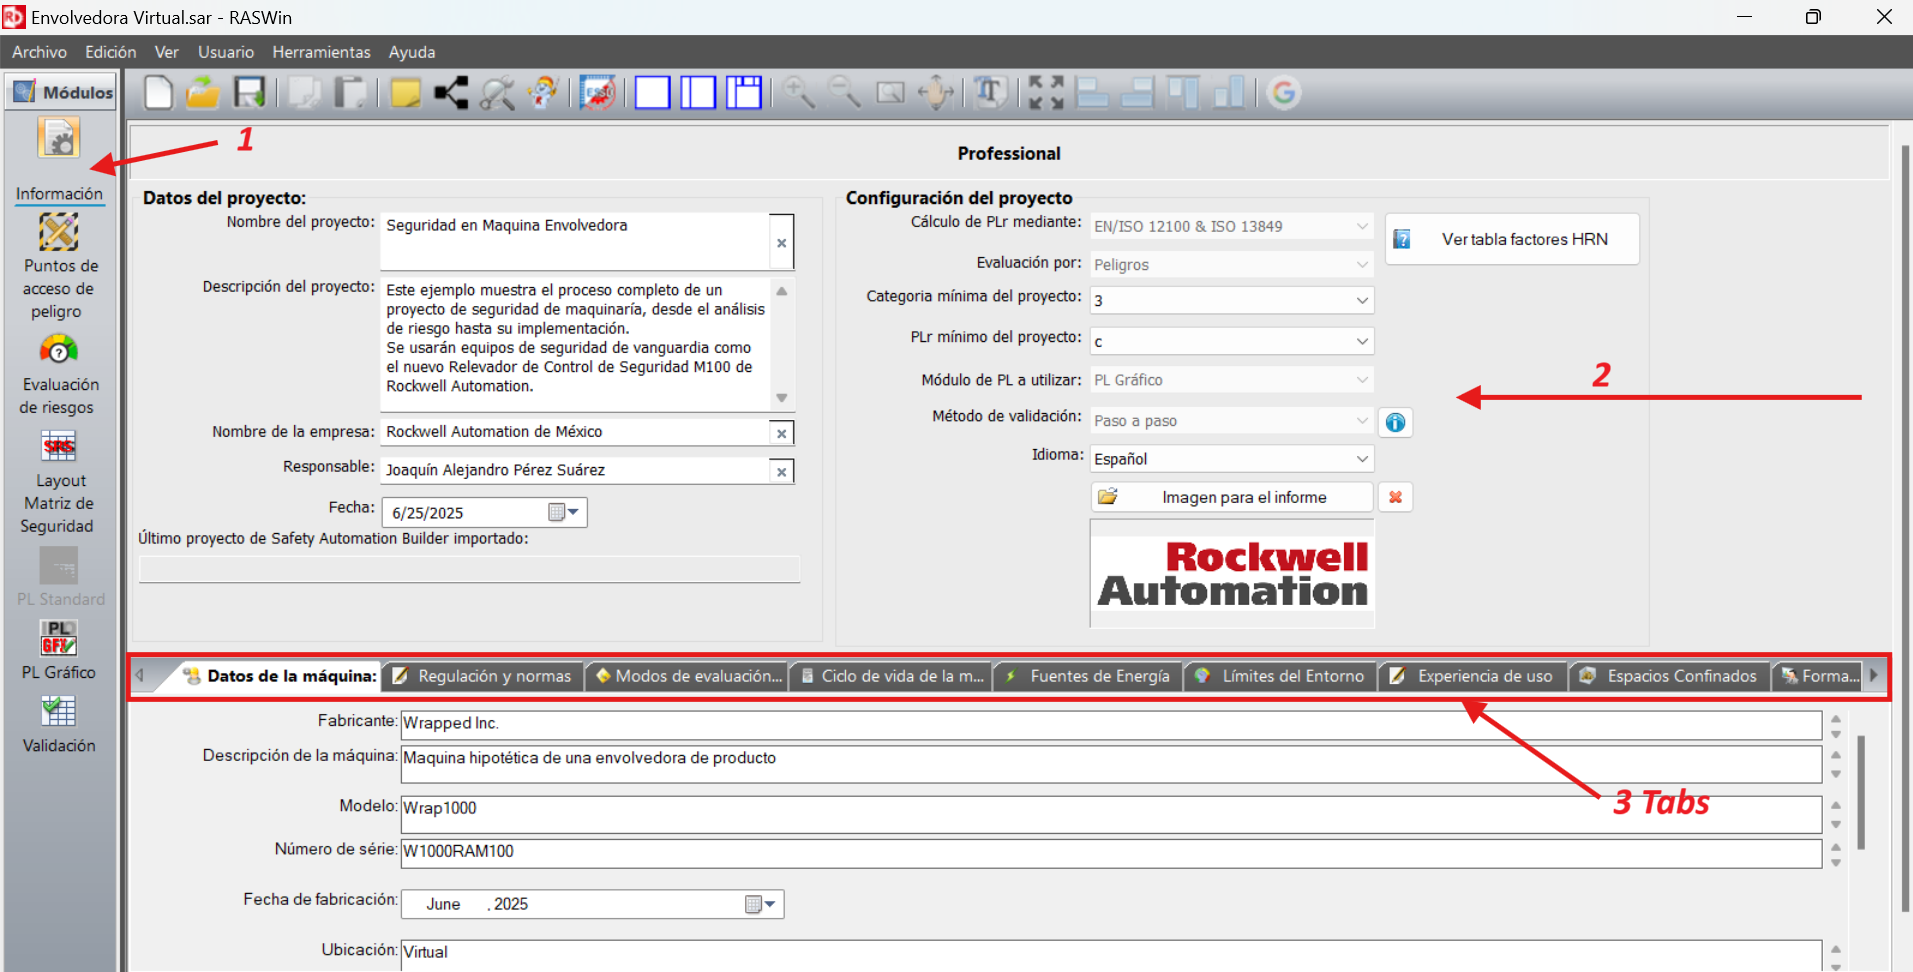The image size is (1913, 972).
Task: Remove report image with red X icon
Action: click(x=1395, y=497)
